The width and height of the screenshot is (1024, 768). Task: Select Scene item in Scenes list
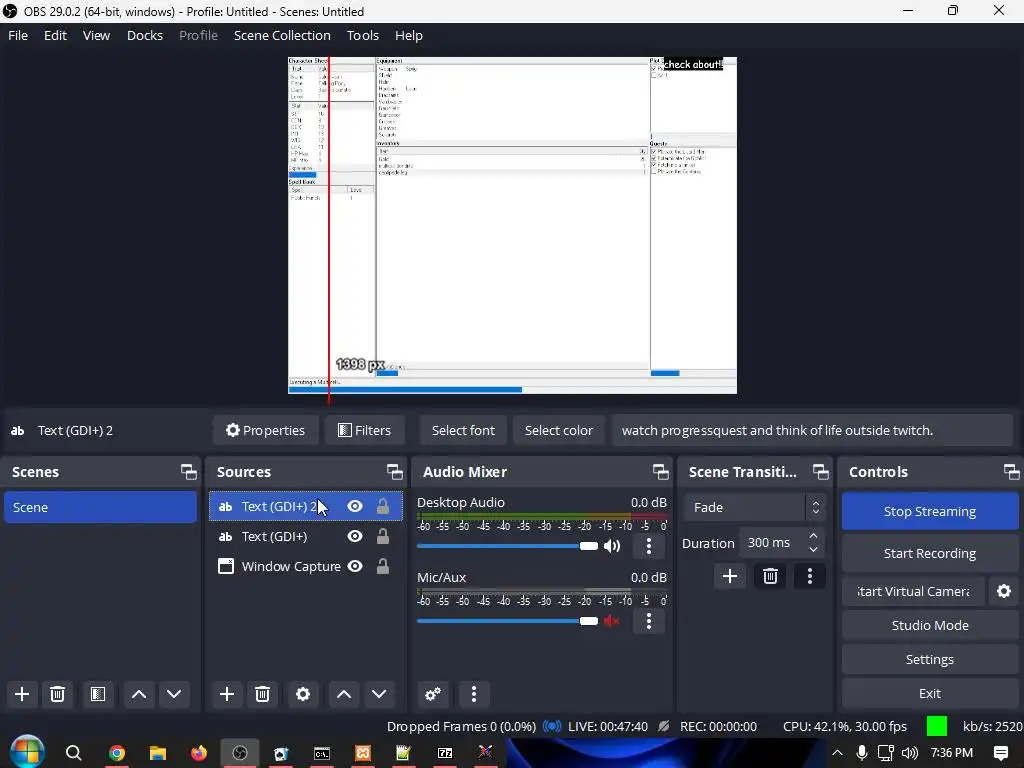[100, 507]
